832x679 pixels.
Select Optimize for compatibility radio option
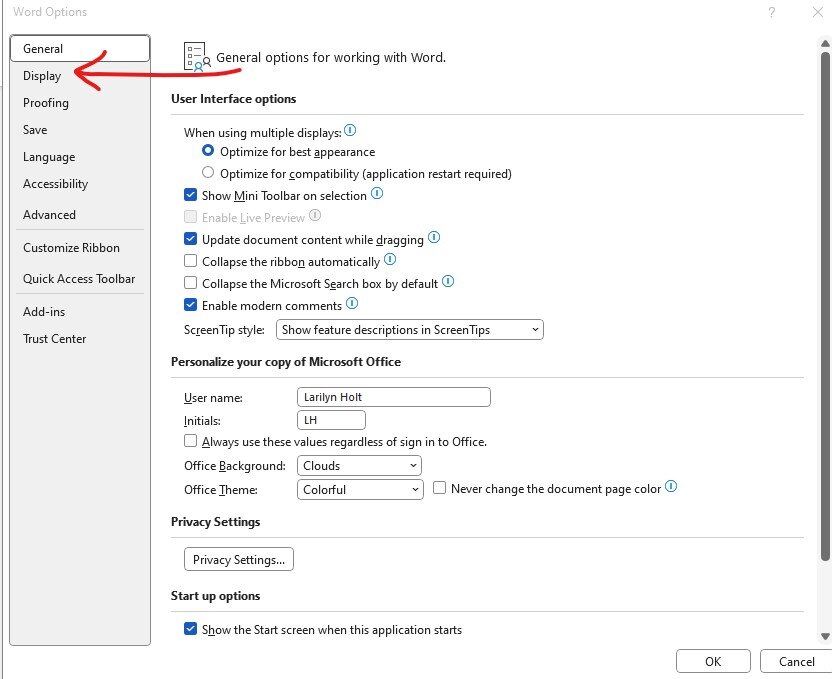click(208, 173)
